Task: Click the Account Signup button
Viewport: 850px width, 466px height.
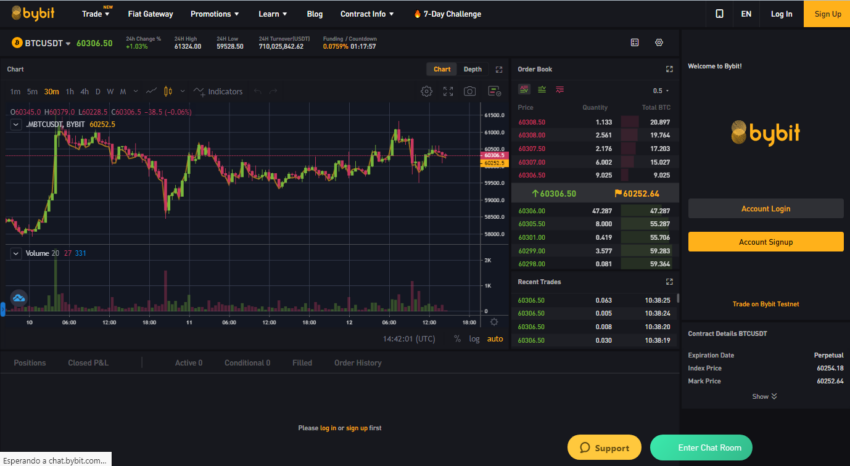Action: click(765, 242)
